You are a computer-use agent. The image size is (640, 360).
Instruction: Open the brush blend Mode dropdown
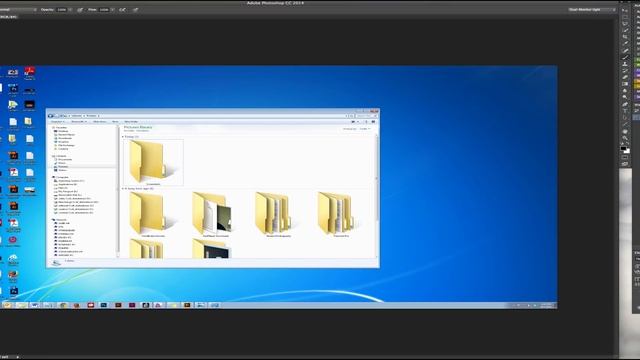point(18,9)
